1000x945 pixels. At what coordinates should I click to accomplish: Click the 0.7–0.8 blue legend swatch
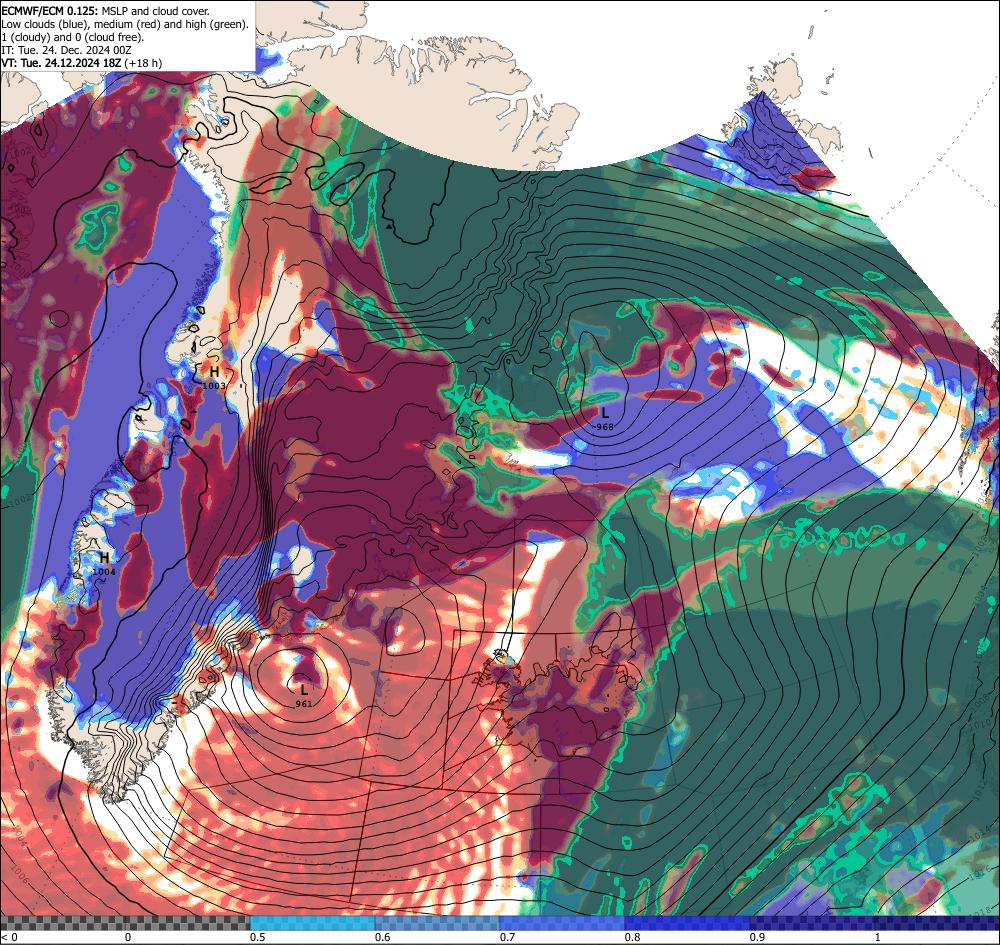pyautogui.click(x=562, y=922)
